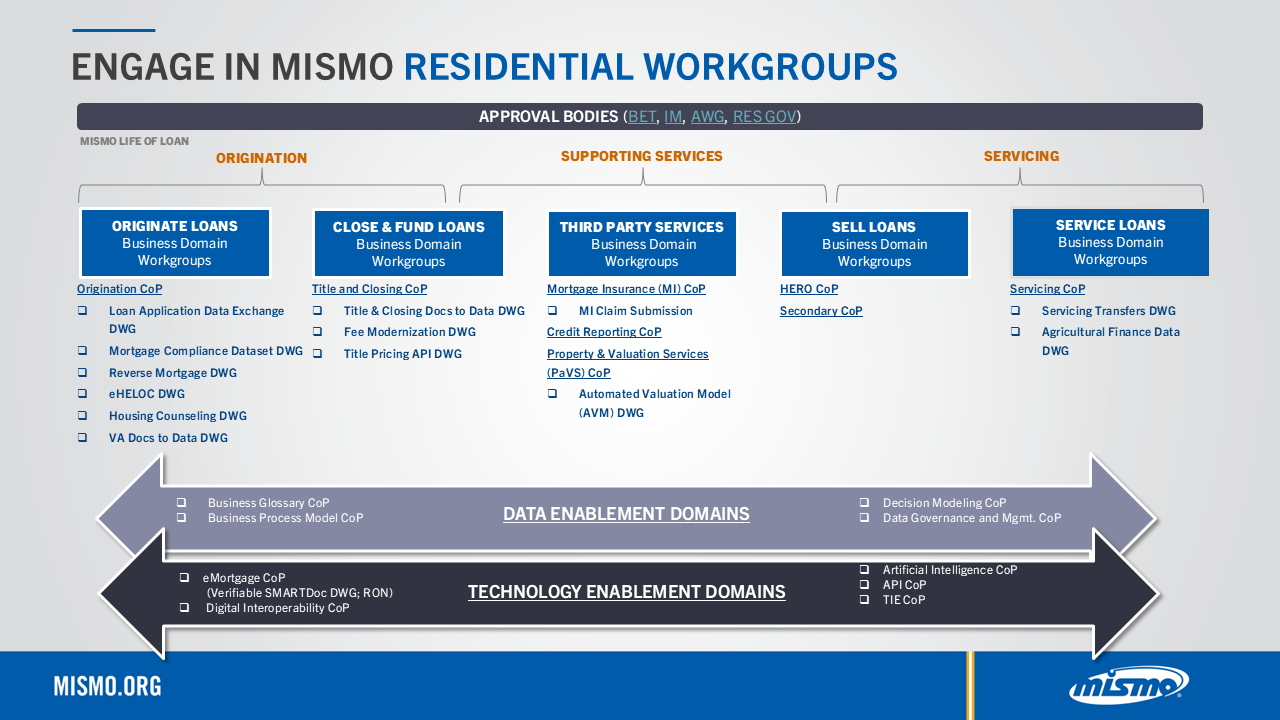This screenshot has width=1280, height=720.
Task: Click the MISMO.ORG text in the footer
Action: pyautogui.click(x=107, y=686)
